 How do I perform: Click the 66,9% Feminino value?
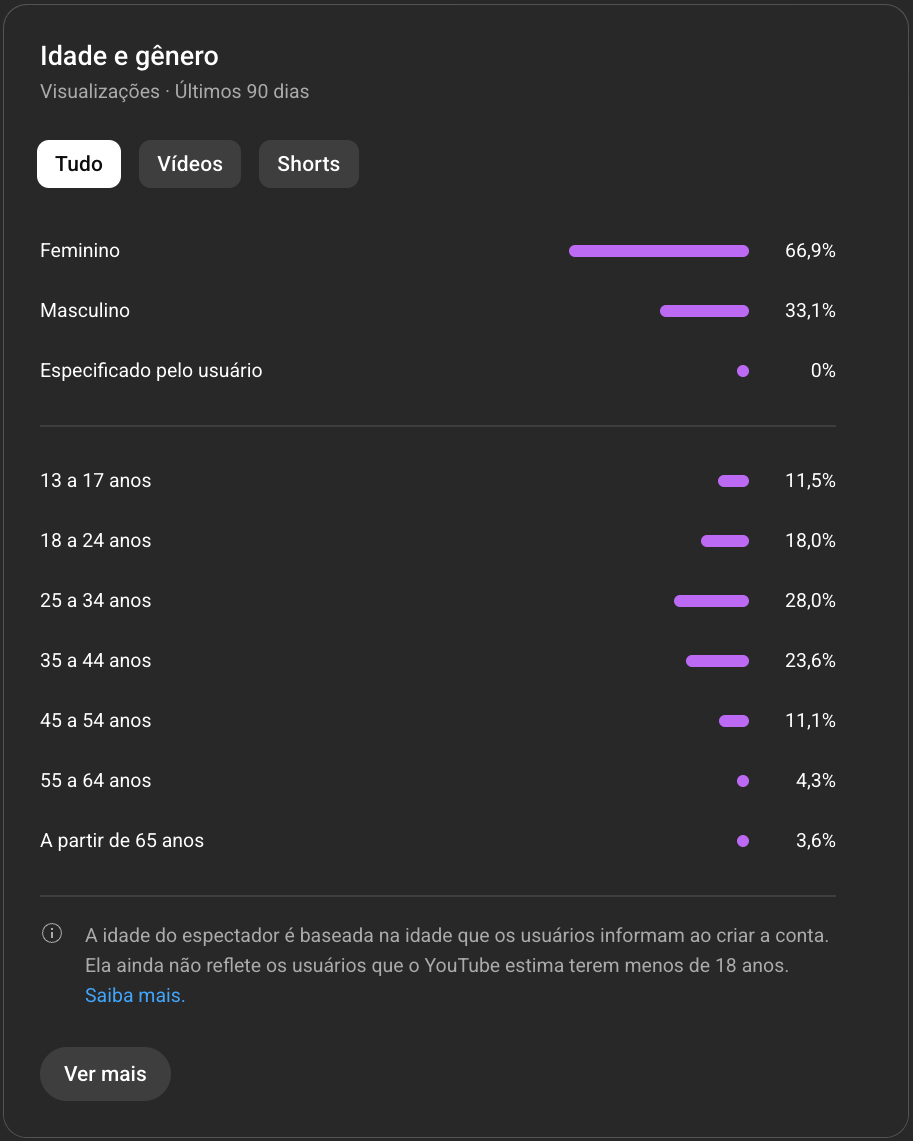810,251
